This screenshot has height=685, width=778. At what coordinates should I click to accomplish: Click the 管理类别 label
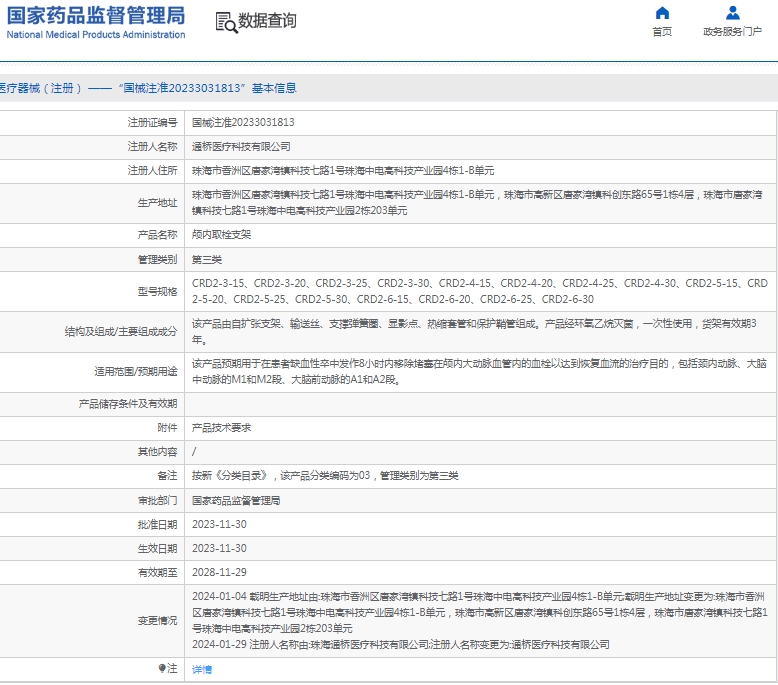click(157, 259)
